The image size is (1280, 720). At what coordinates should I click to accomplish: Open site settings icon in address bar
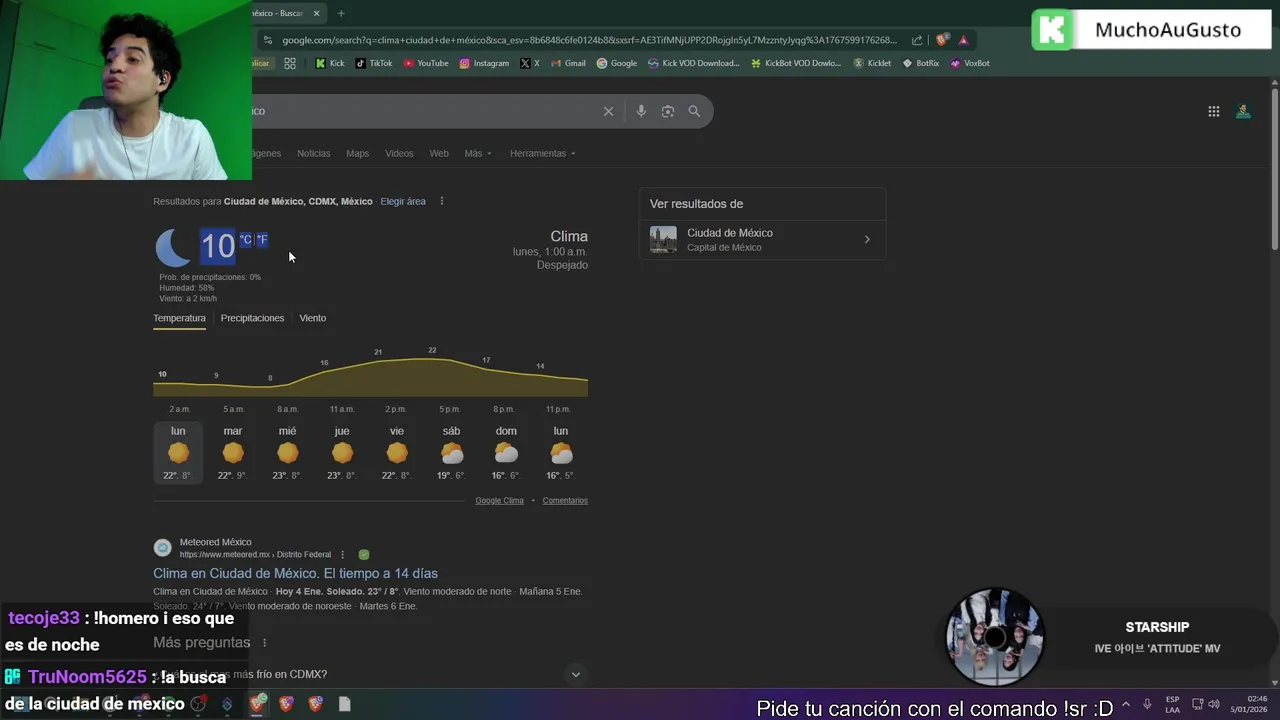click(266, 40)
